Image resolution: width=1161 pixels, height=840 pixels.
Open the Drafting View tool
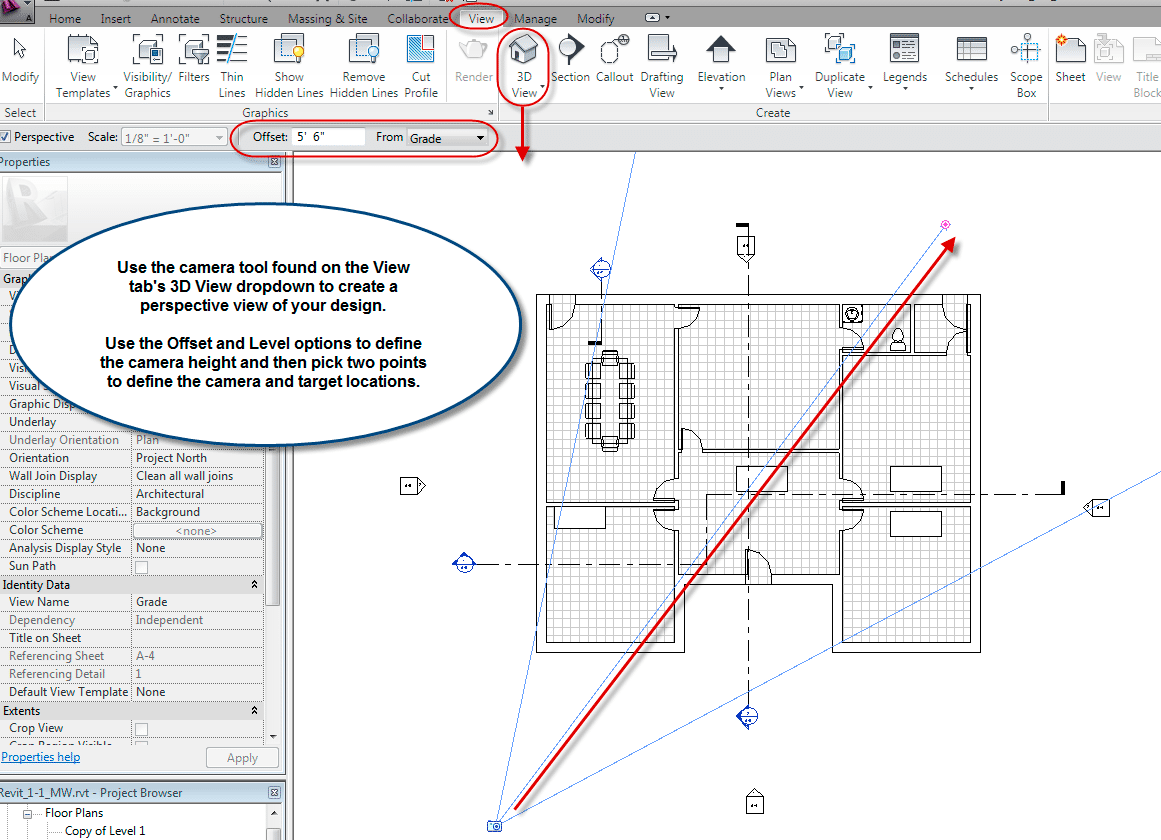coord(661,52)
